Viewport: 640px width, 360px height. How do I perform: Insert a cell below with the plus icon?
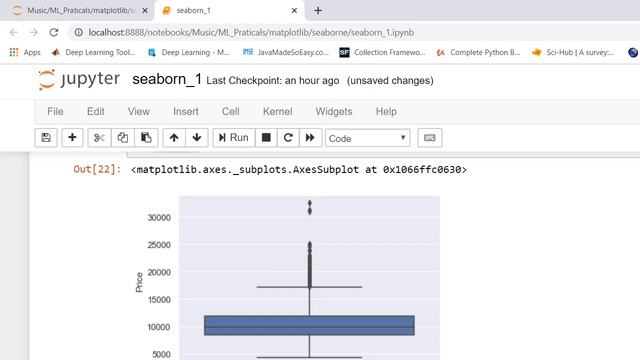point(72,138)
